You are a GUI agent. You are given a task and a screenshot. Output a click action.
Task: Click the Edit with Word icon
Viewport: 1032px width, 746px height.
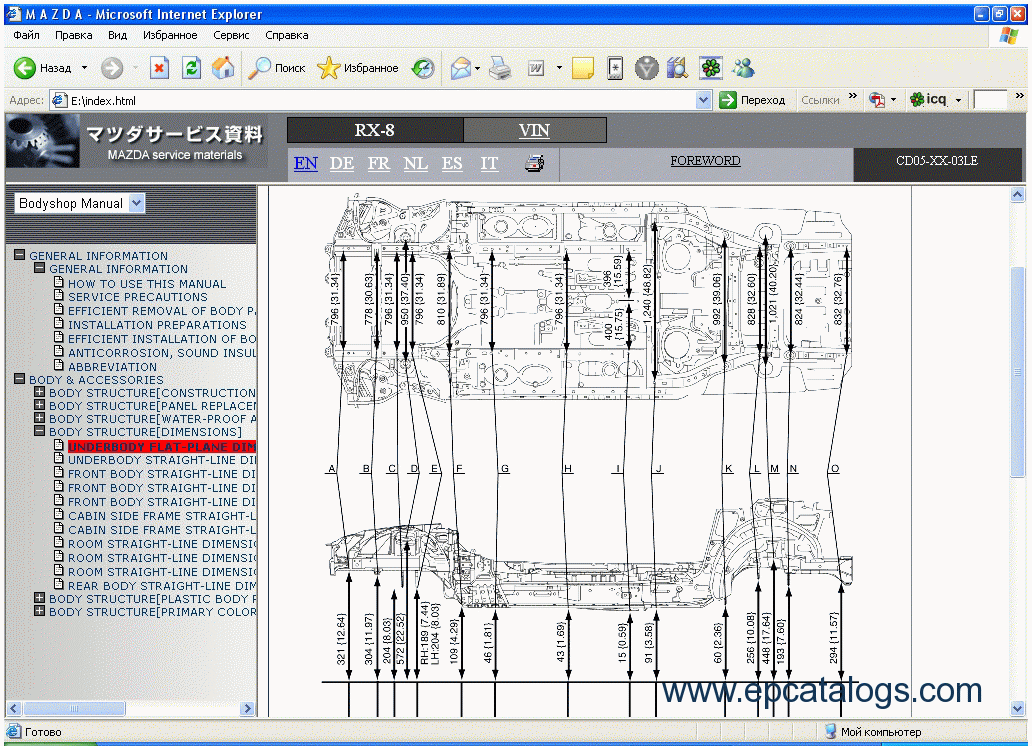pos(536,68)
